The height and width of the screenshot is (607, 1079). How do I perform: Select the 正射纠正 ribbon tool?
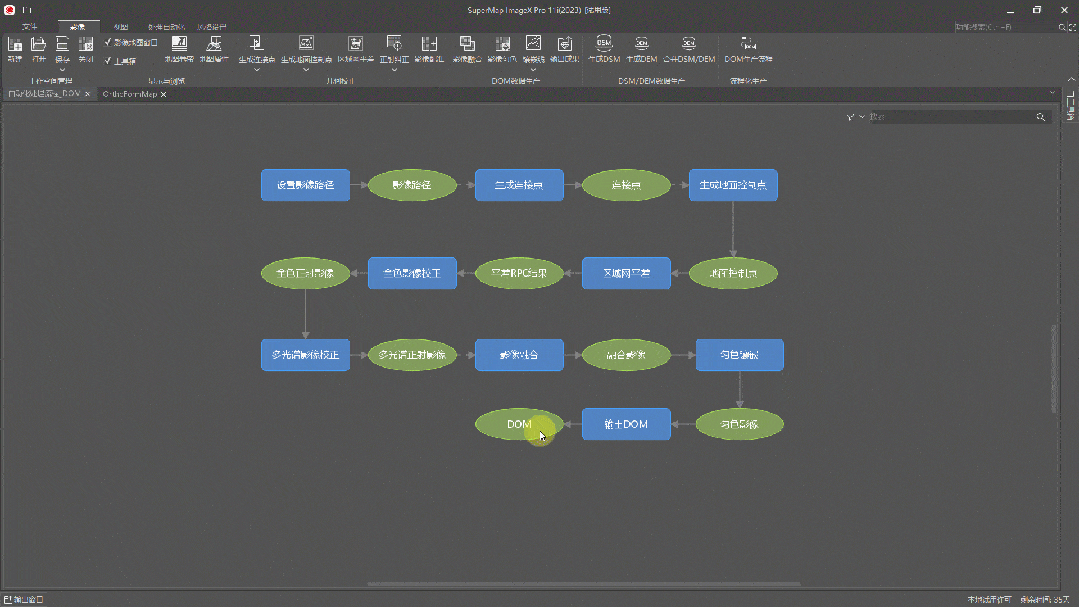[394, 49]
